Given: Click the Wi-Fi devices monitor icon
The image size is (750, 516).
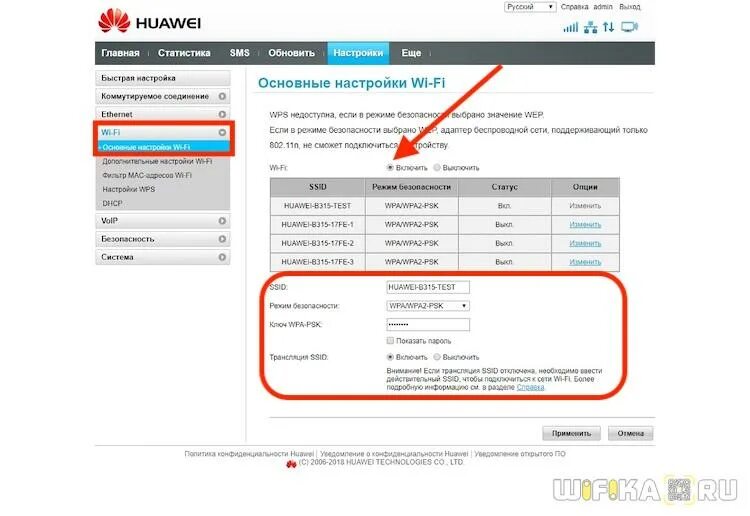Looking at the screenshot, I should pyautogui.click(x=629, y=27).
